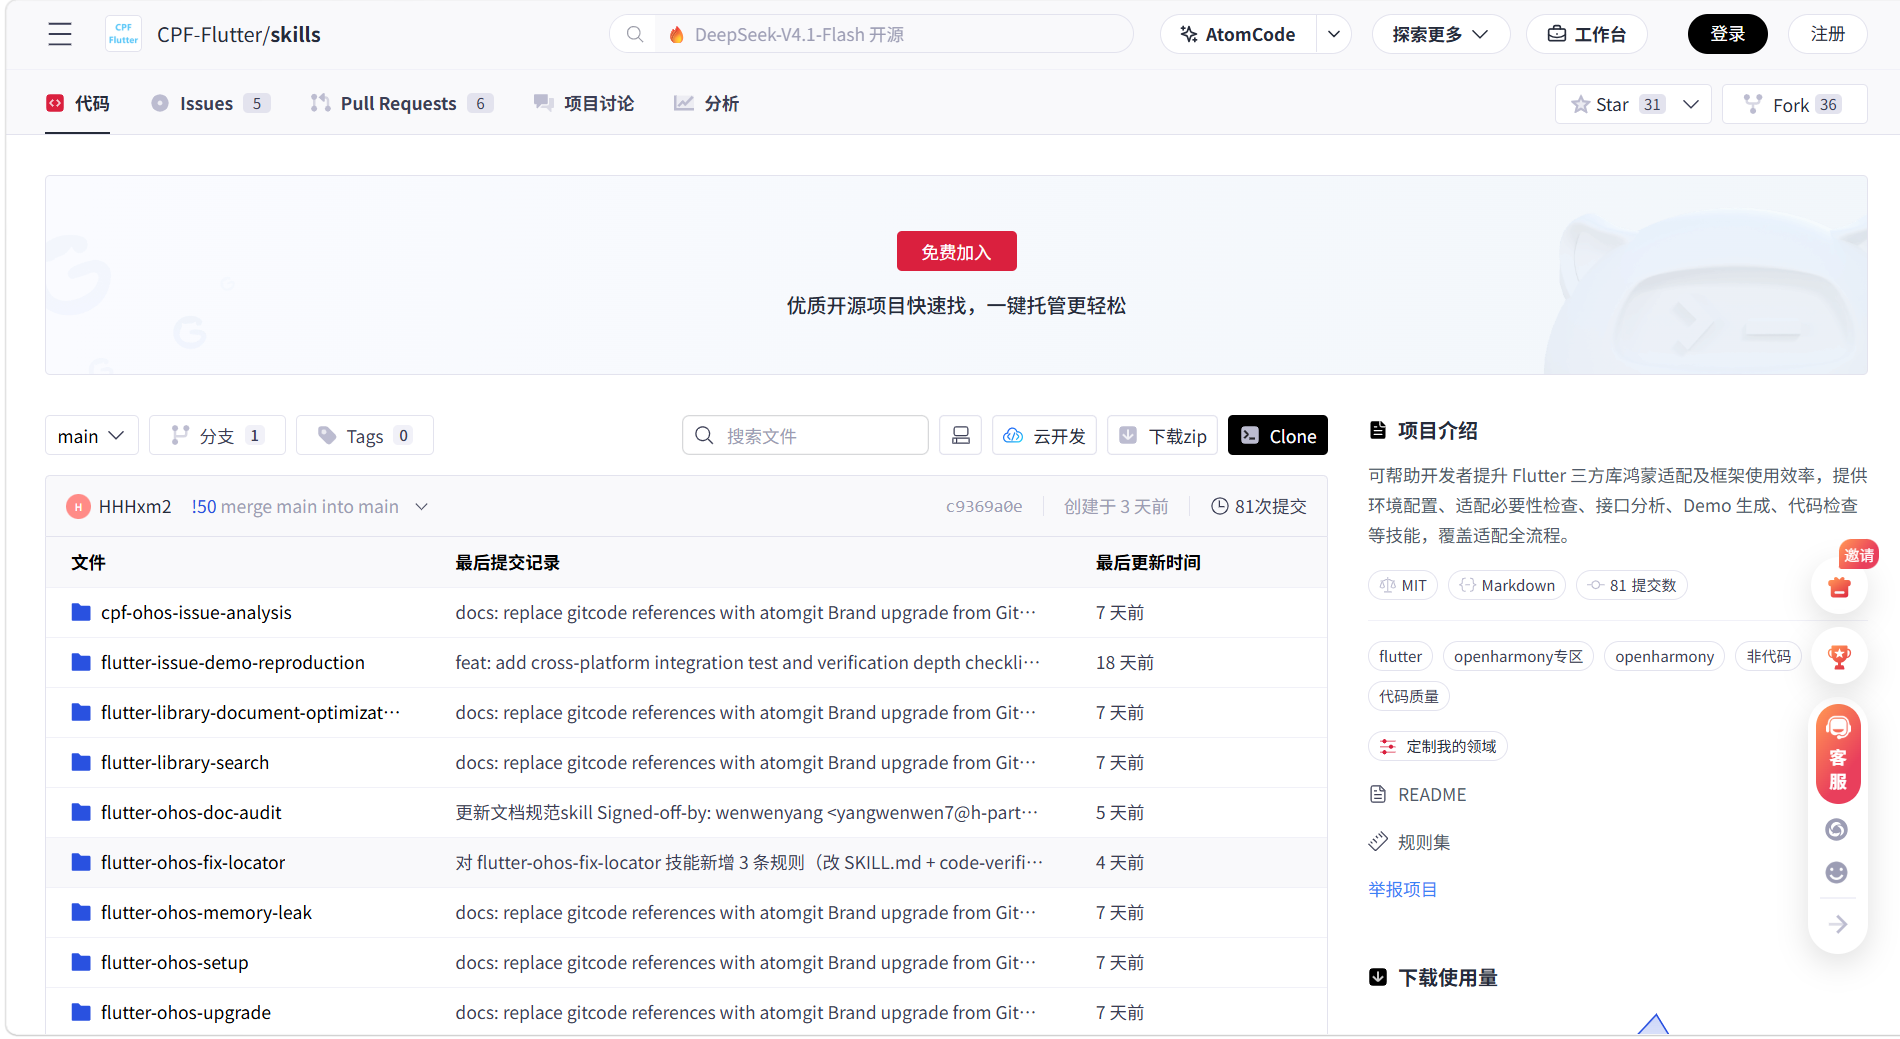Image resolution: width=1900 pixels, height=1039 pixels.
Task: Click the folder icon of flutter-ohos-setup
Action: pyautogui.click(x=81, y=962)
